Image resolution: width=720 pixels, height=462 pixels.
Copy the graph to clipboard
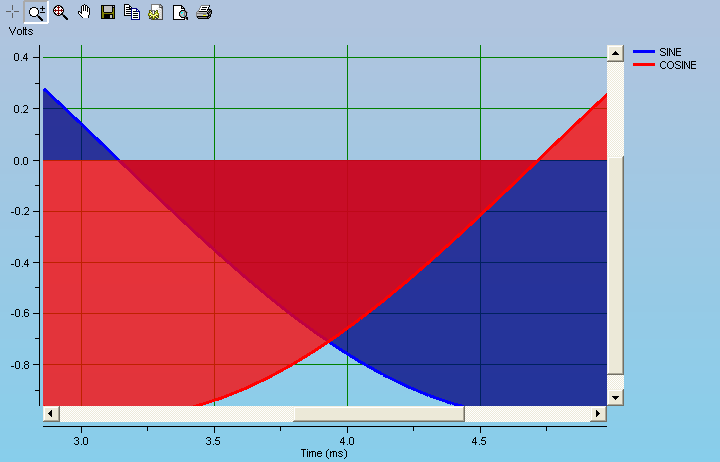click(x=131, y=13)
